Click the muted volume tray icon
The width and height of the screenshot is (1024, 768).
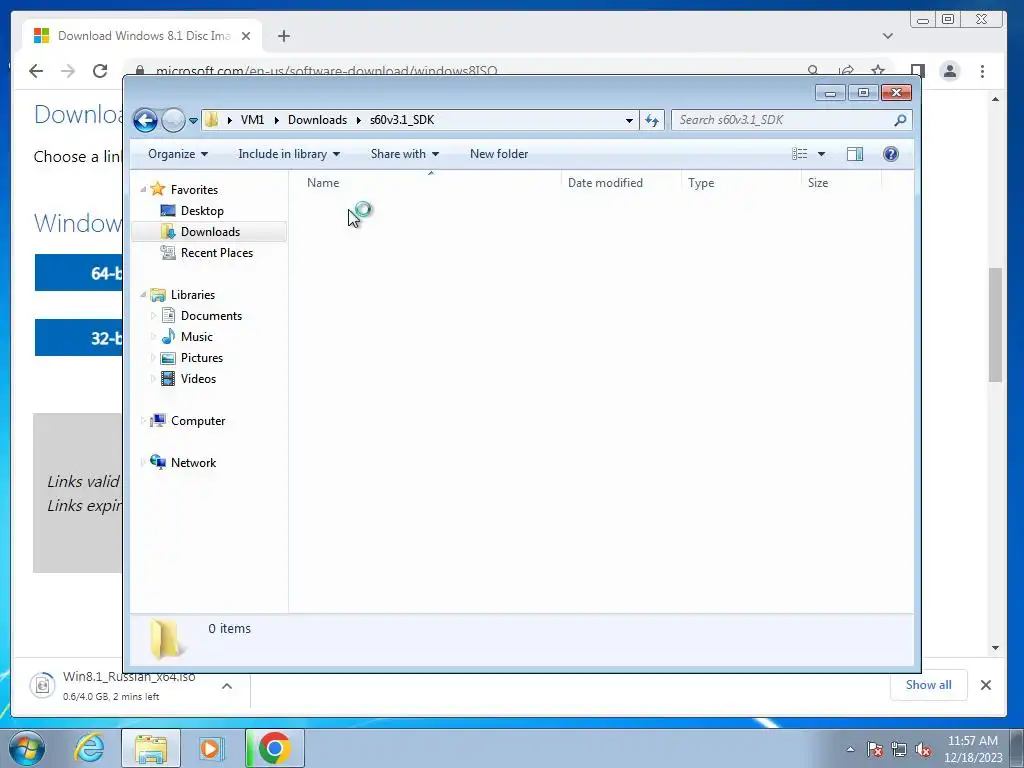(923, 749)
